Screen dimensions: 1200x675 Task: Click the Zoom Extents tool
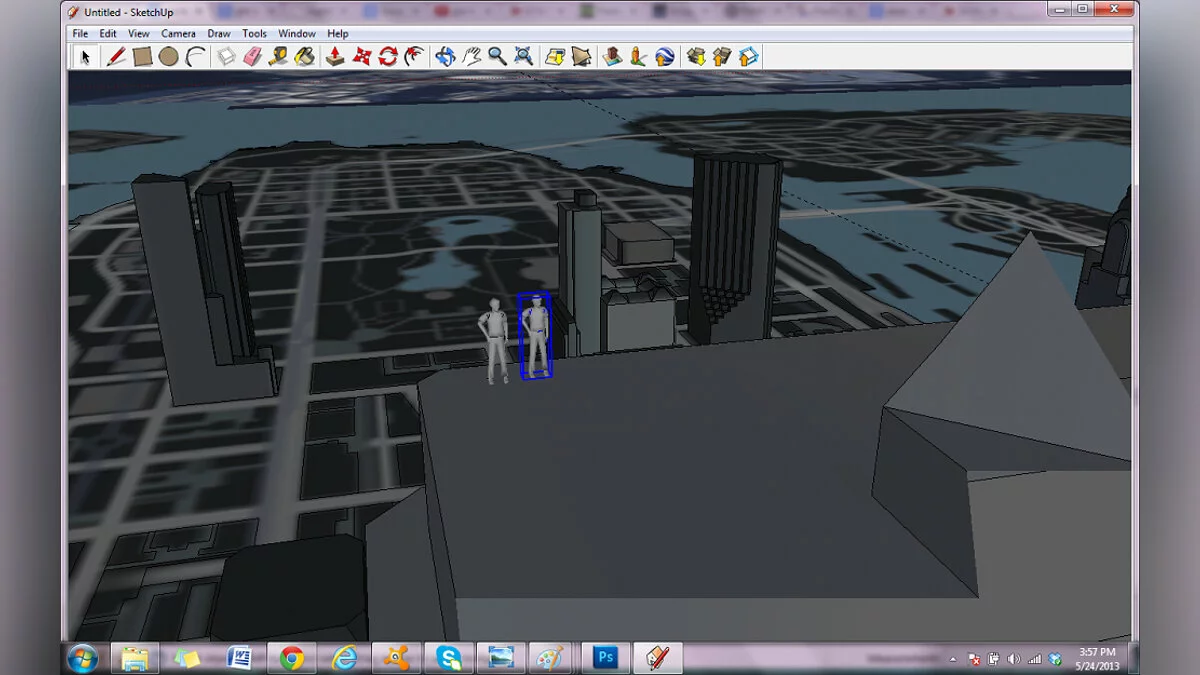523,57
